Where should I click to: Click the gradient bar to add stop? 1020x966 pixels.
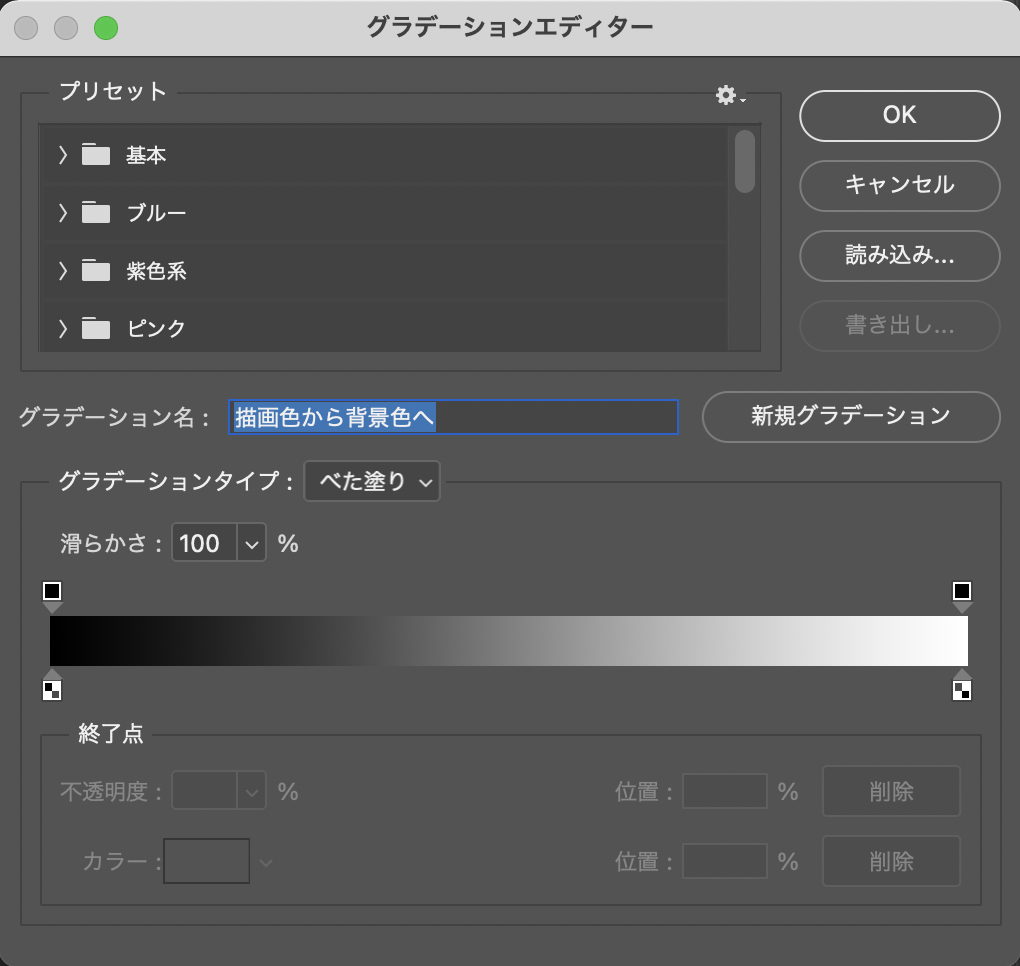[508, 641]
